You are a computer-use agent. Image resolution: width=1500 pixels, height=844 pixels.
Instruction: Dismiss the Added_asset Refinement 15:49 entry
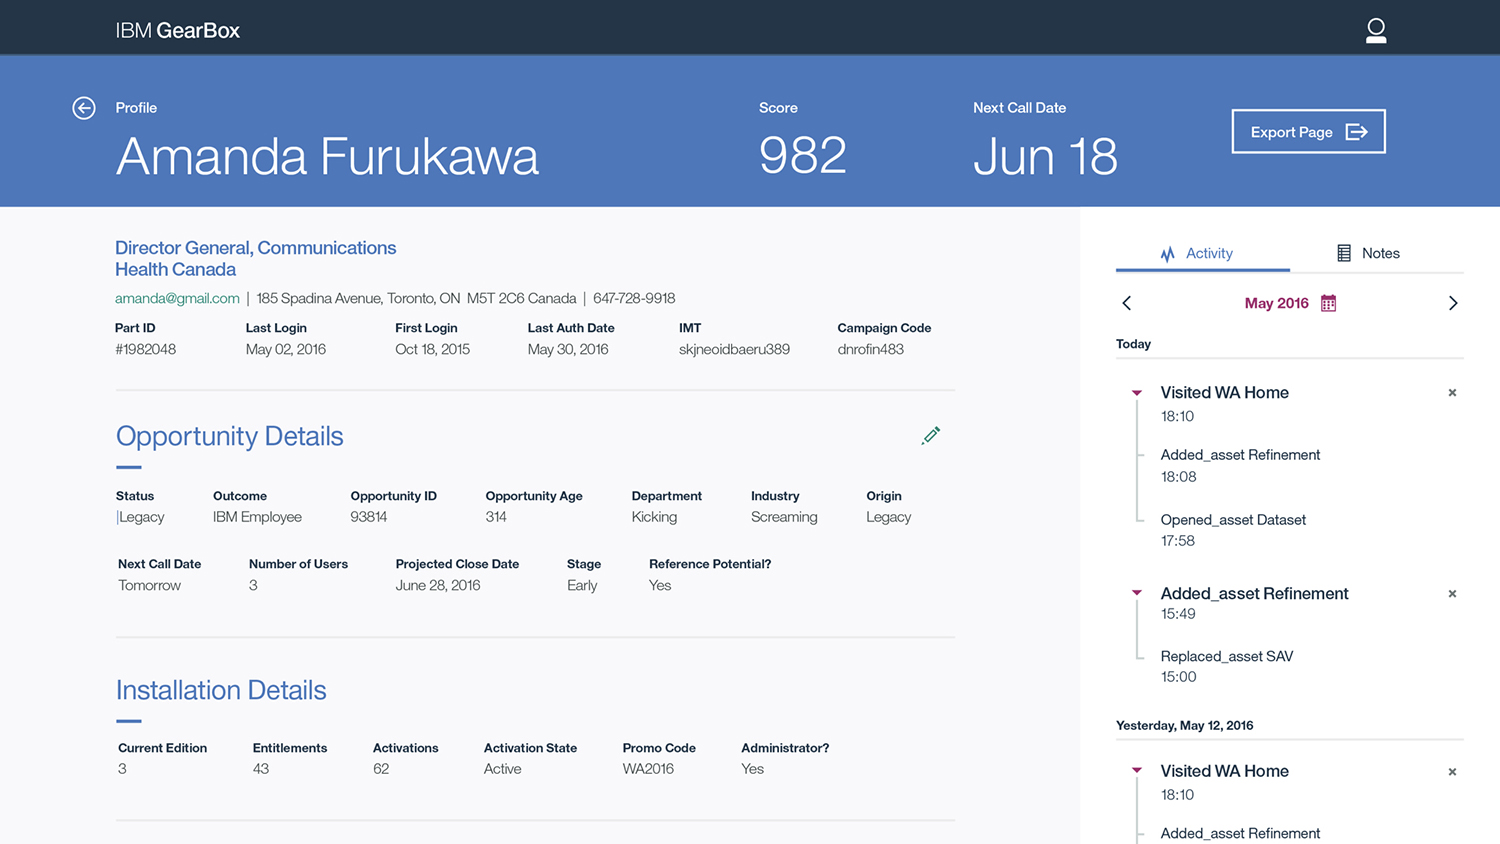1452,594
